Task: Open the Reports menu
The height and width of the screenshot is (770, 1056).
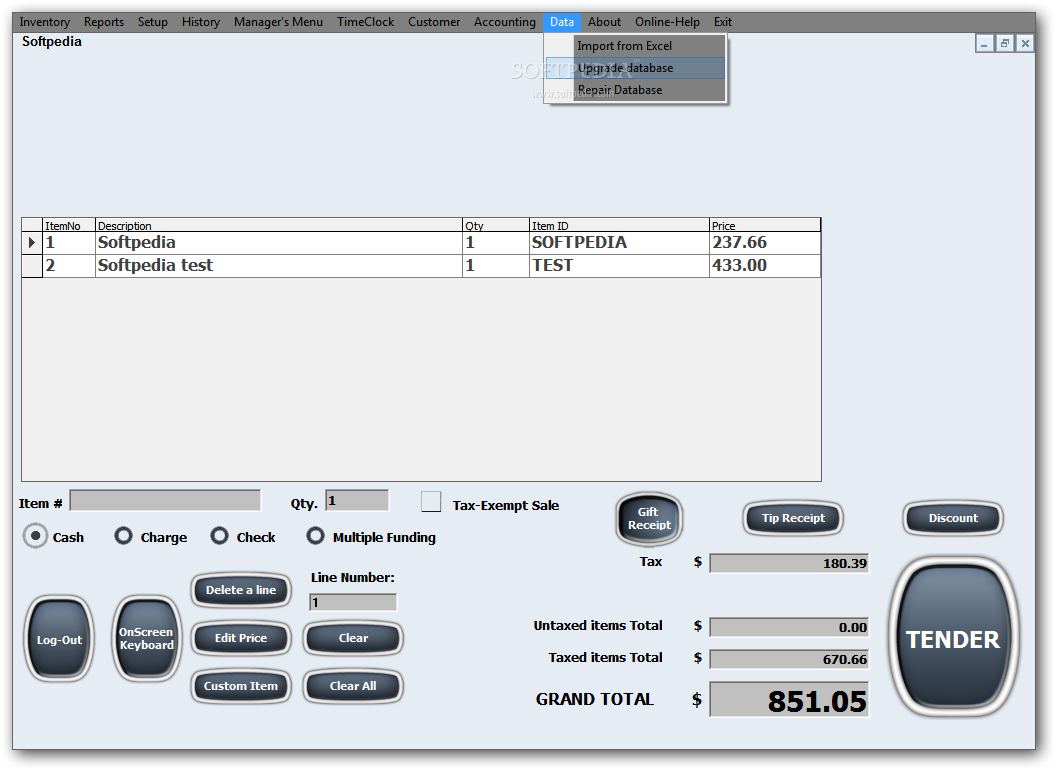Action: 104,22
